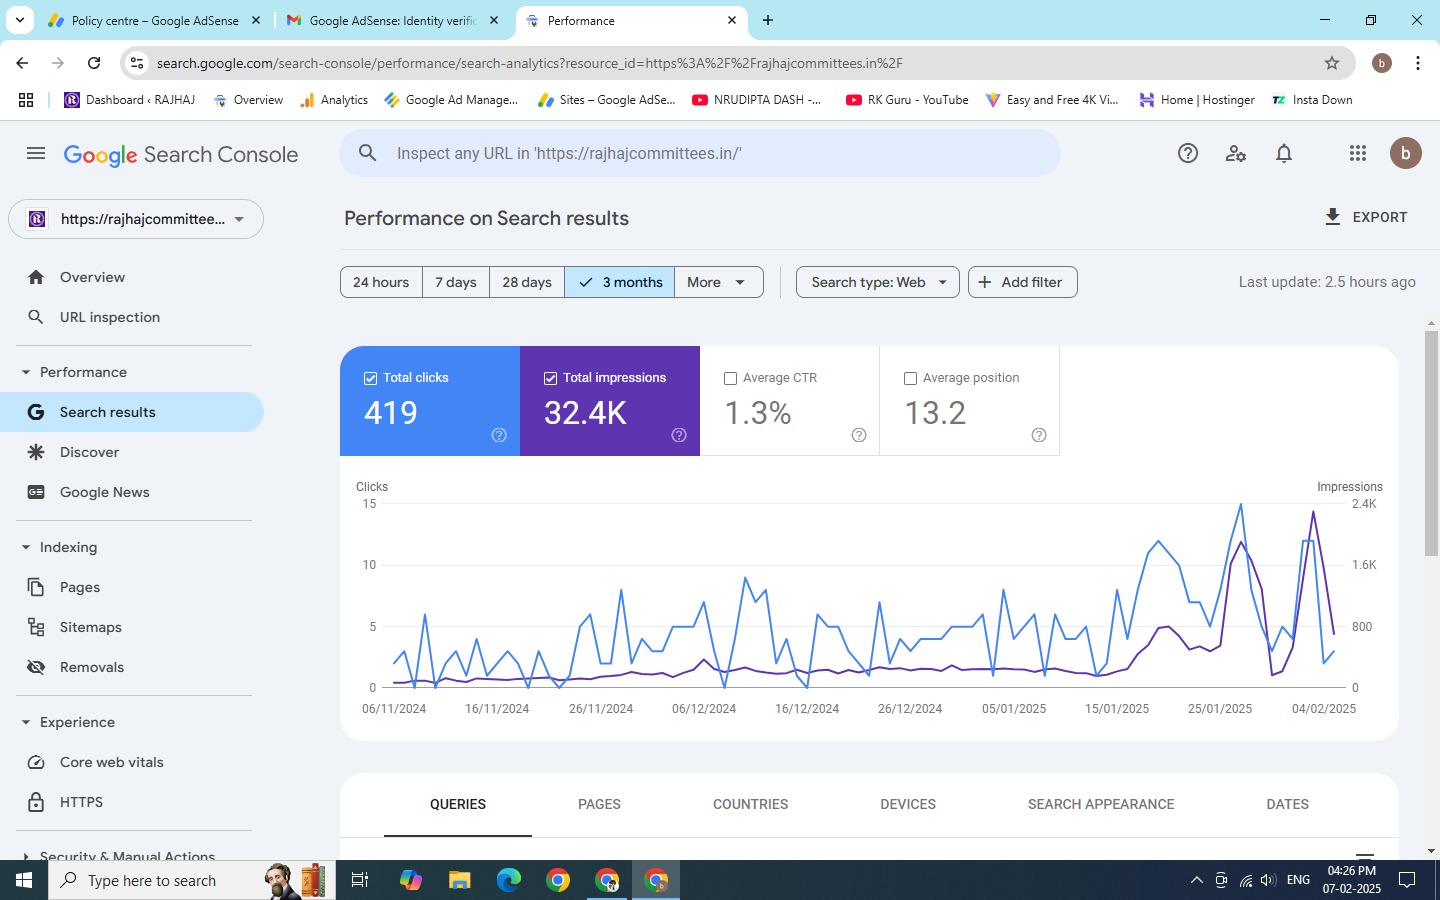Select the 7 days date range
1440x900 pixels.
pos(456,282)
